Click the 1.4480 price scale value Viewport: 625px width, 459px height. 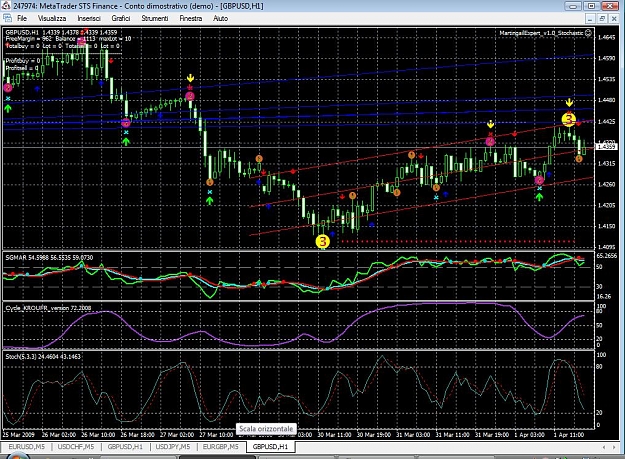coord(607,100)
